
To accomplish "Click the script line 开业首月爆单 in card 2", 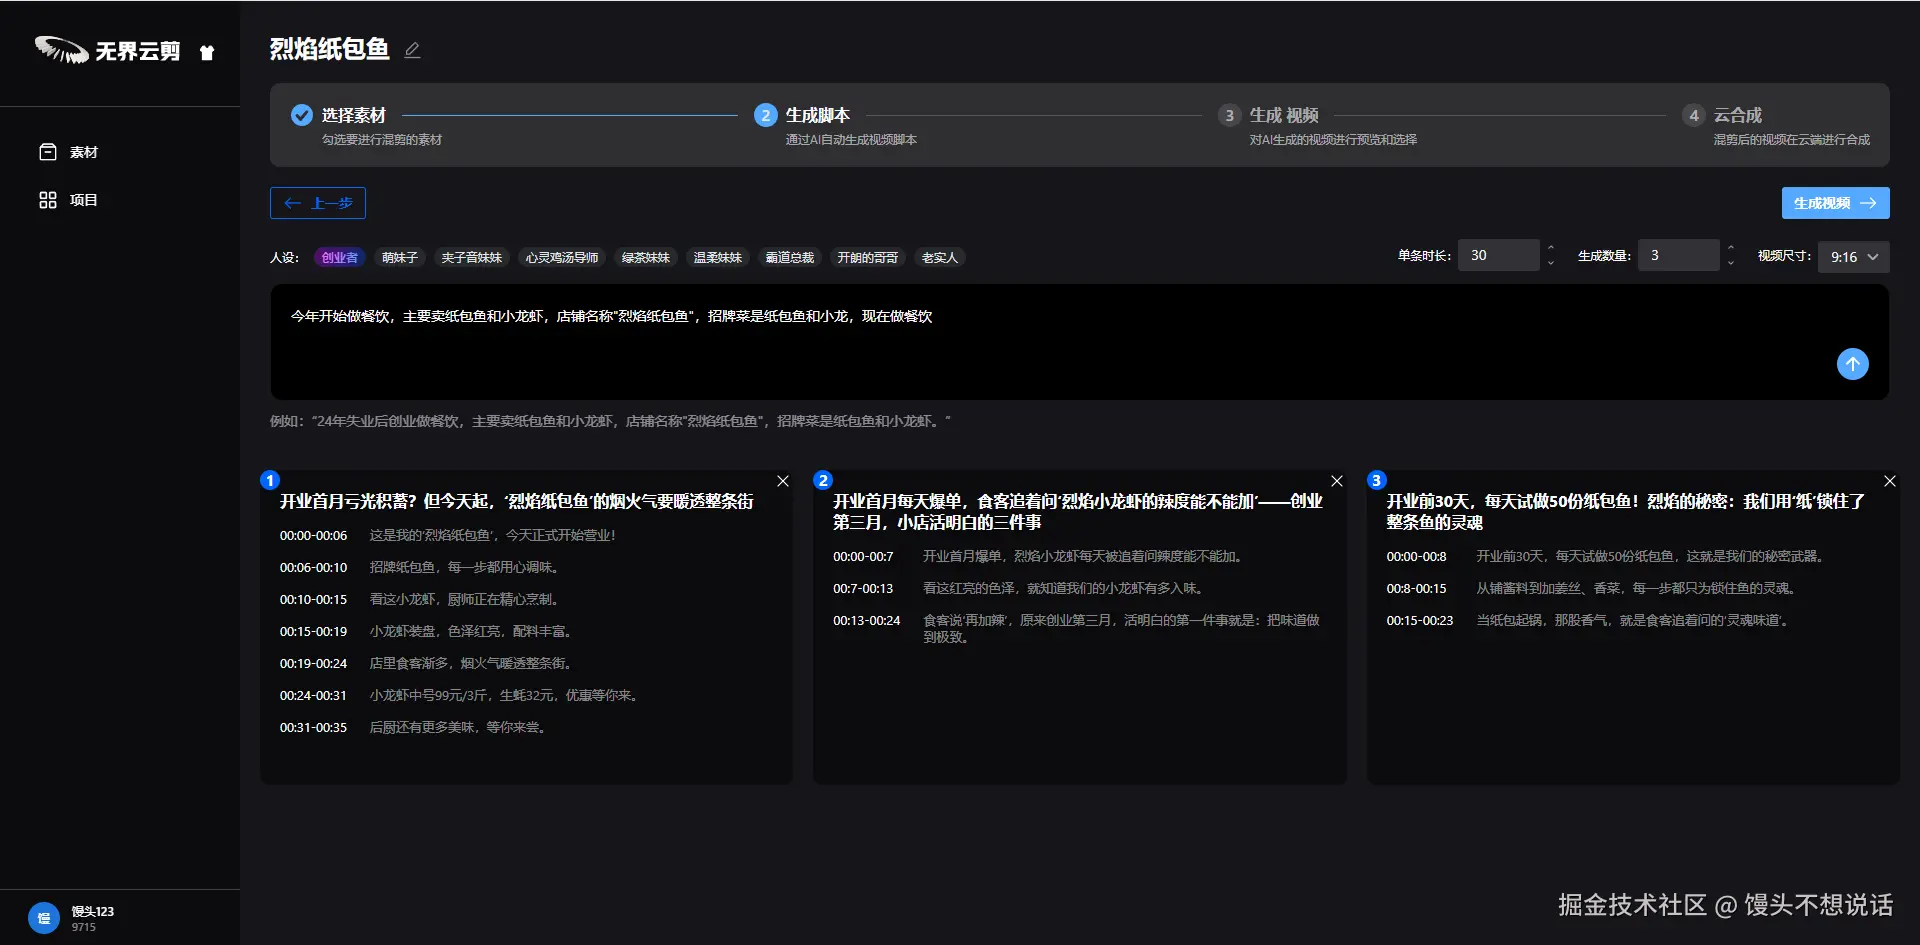I will (1082, 556).
